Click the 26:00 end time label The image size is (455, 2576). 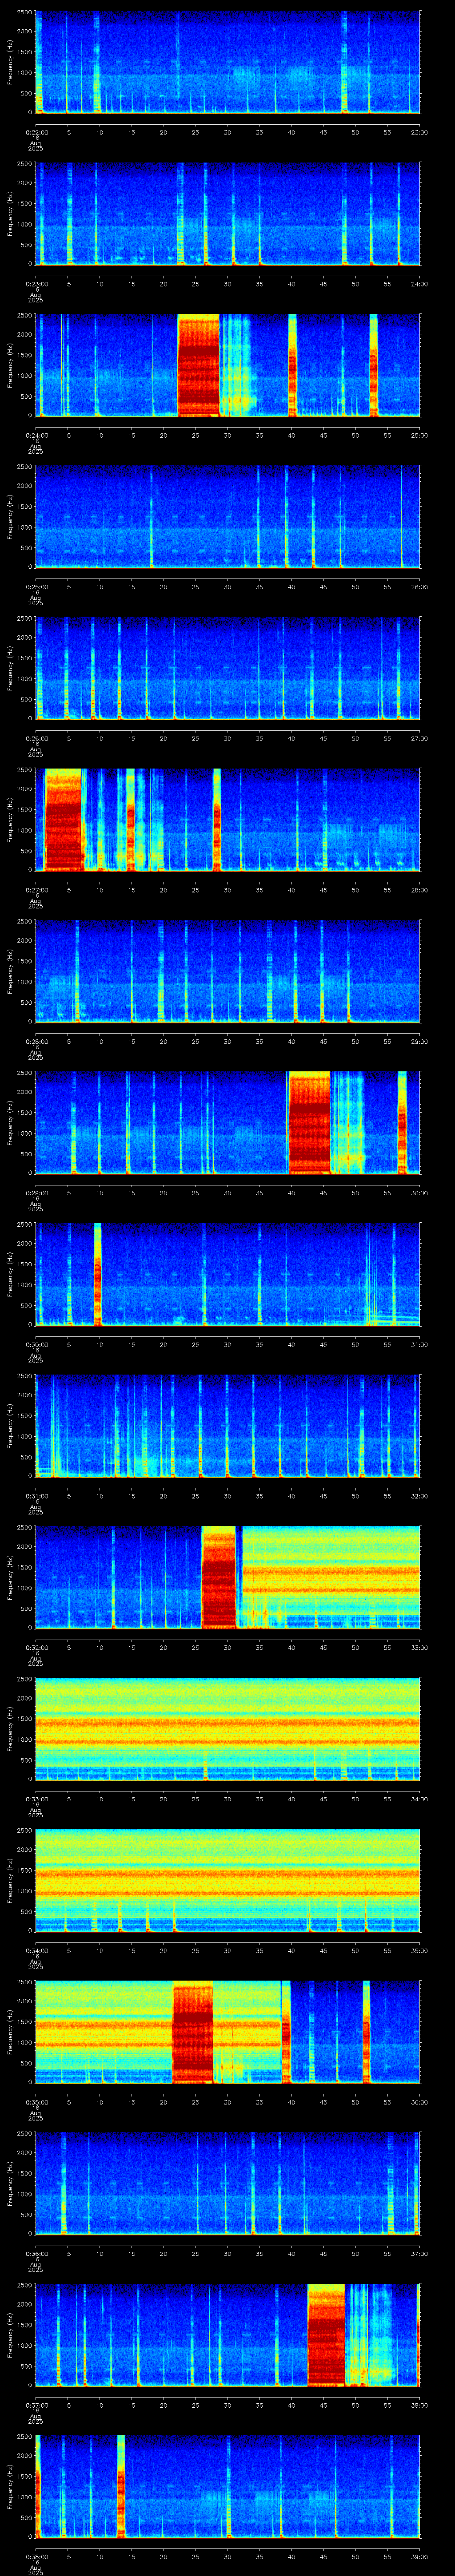pyautogui.click(x=420, y=586)
